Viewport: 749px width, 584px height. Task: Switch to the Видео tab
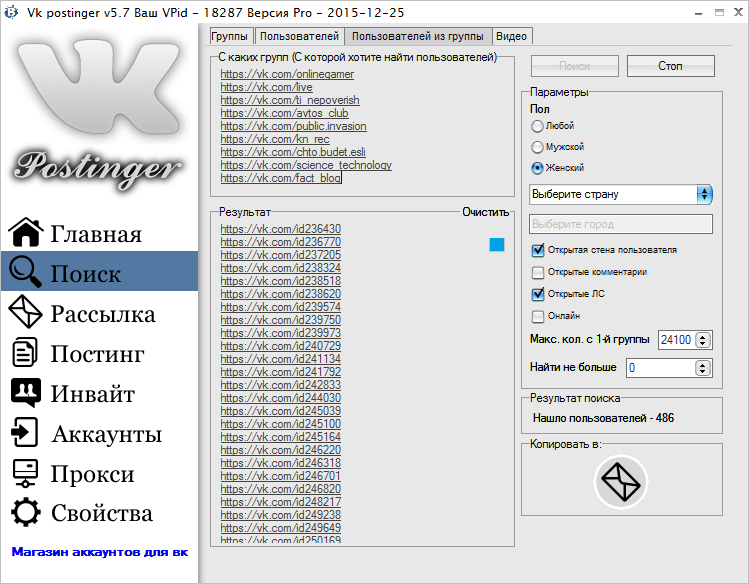(511, 36)
